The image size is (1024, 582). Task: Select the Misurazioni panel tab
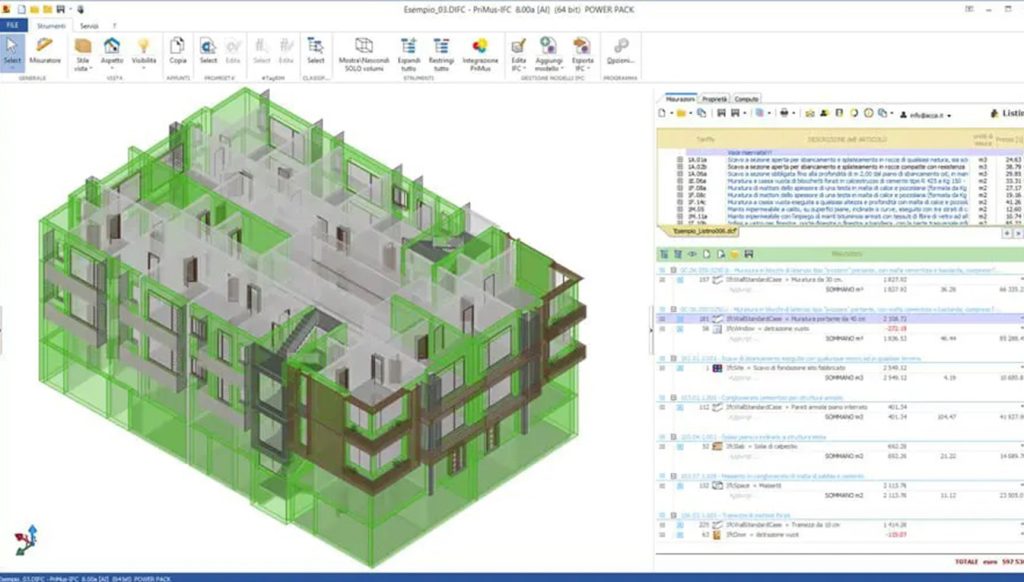(x=680, y=99)
